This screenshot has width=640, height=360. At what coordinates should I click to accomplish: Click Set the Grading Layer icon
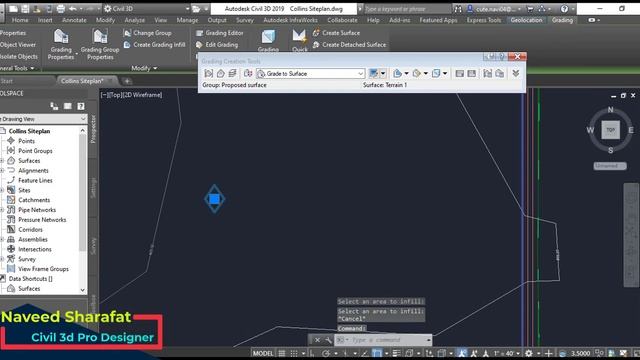[233, 73]
